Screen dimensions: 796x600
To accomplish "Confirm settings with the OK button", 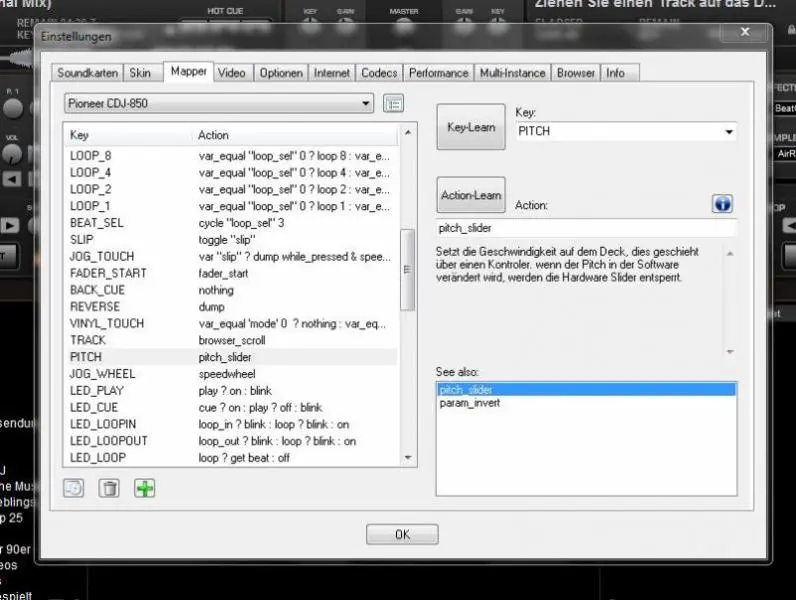I will tap(402, 534).
